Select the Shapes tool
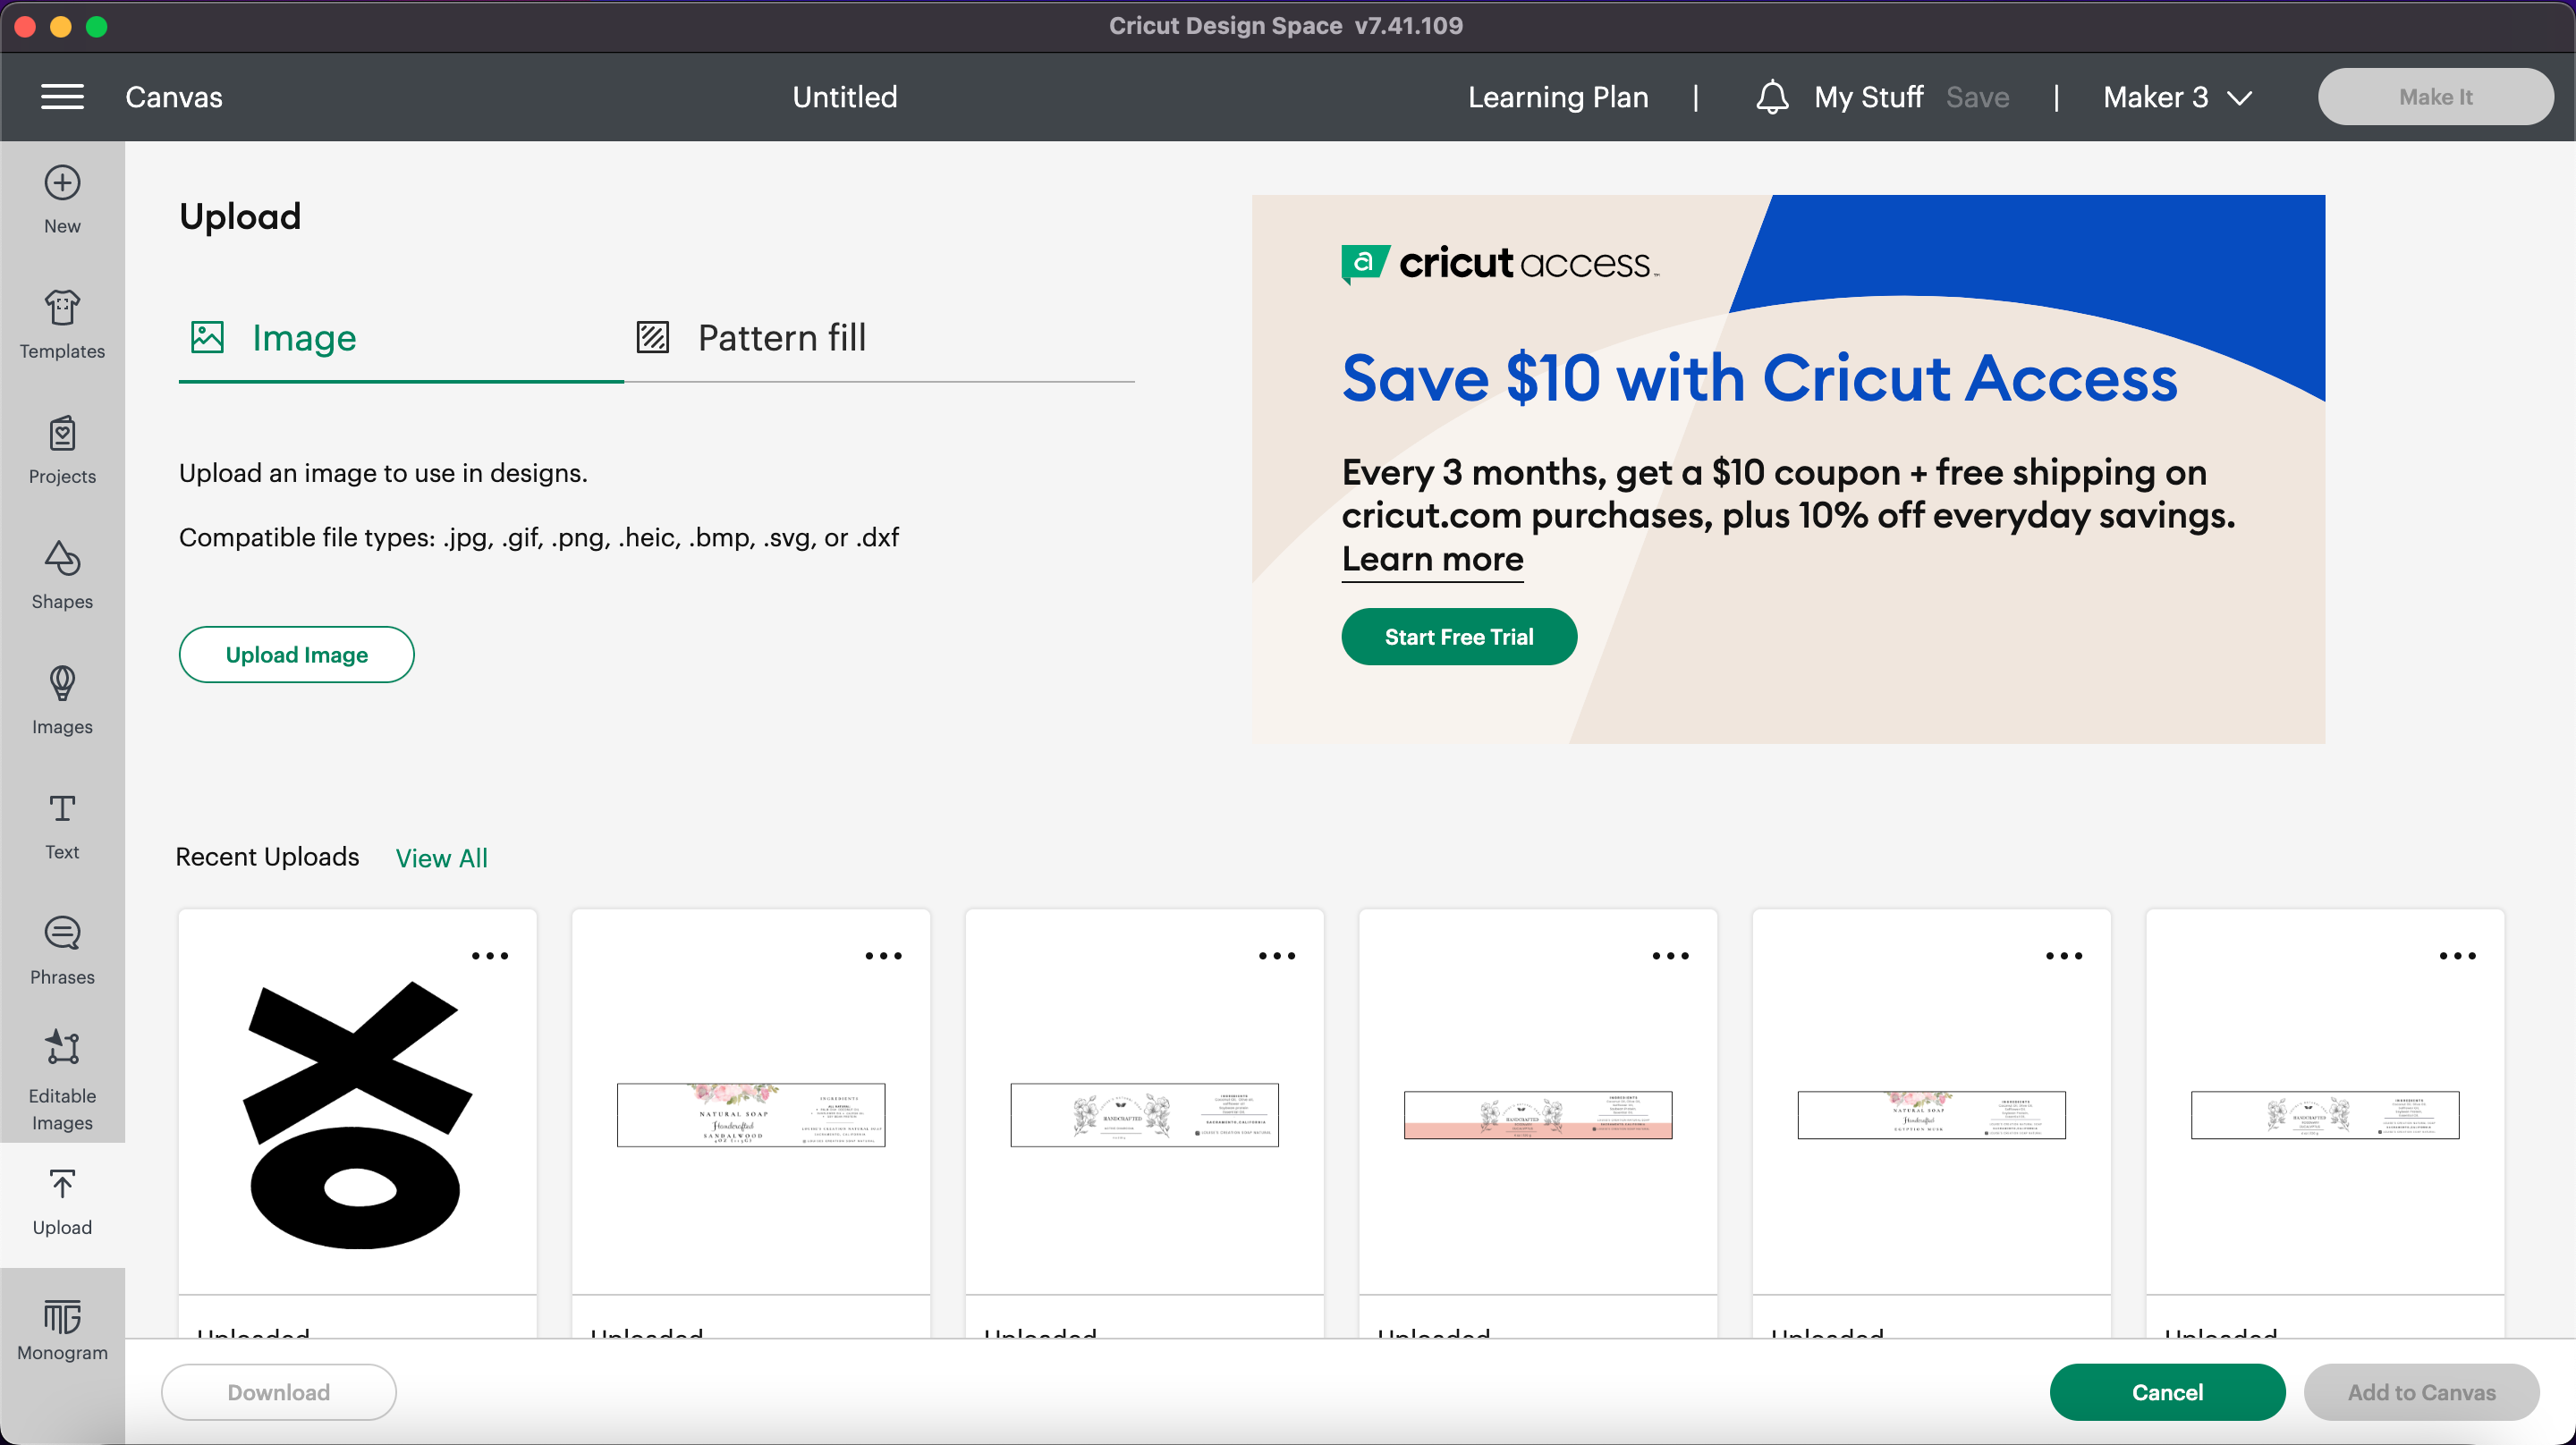The image size is (2576, 1445). point(62,570)
